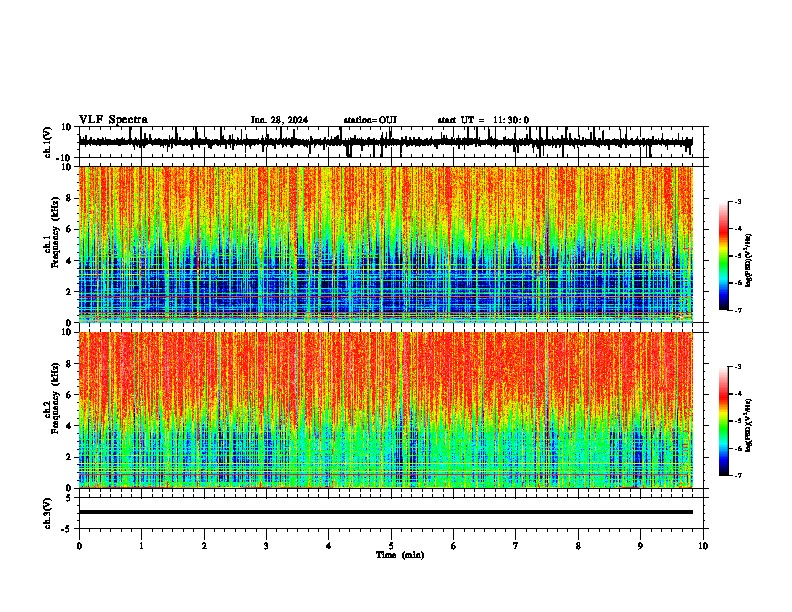Viewport: 792px width, 612px height.
Task: Click the ch.1 frequency spectrogram plot
Action: click(x=385, y=244)
